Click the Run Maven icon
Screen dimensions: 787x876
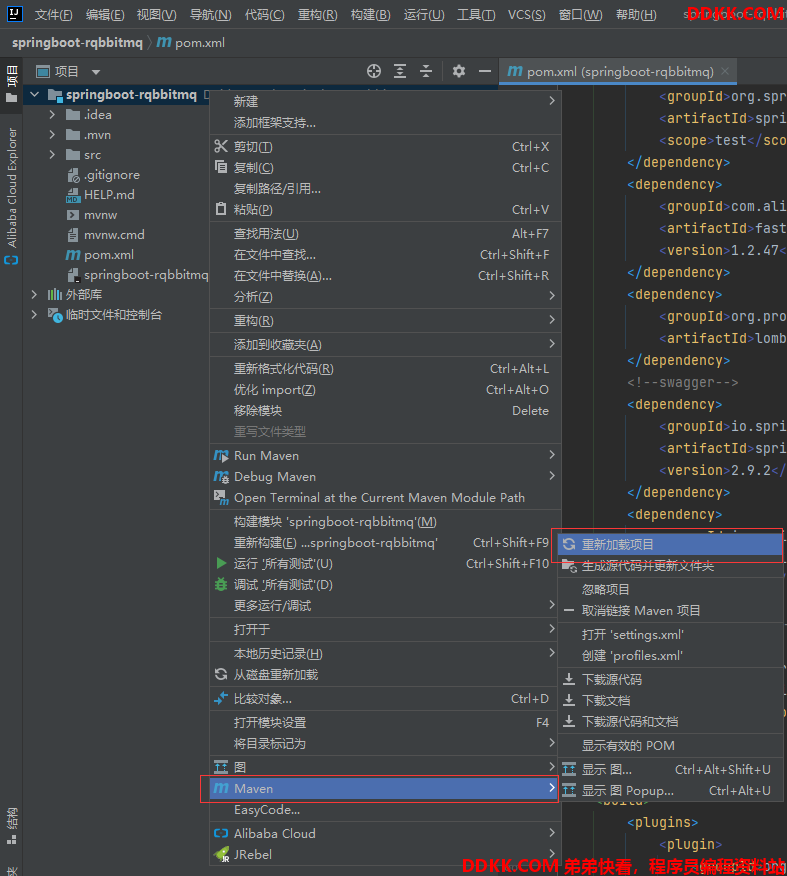point(221,456)
